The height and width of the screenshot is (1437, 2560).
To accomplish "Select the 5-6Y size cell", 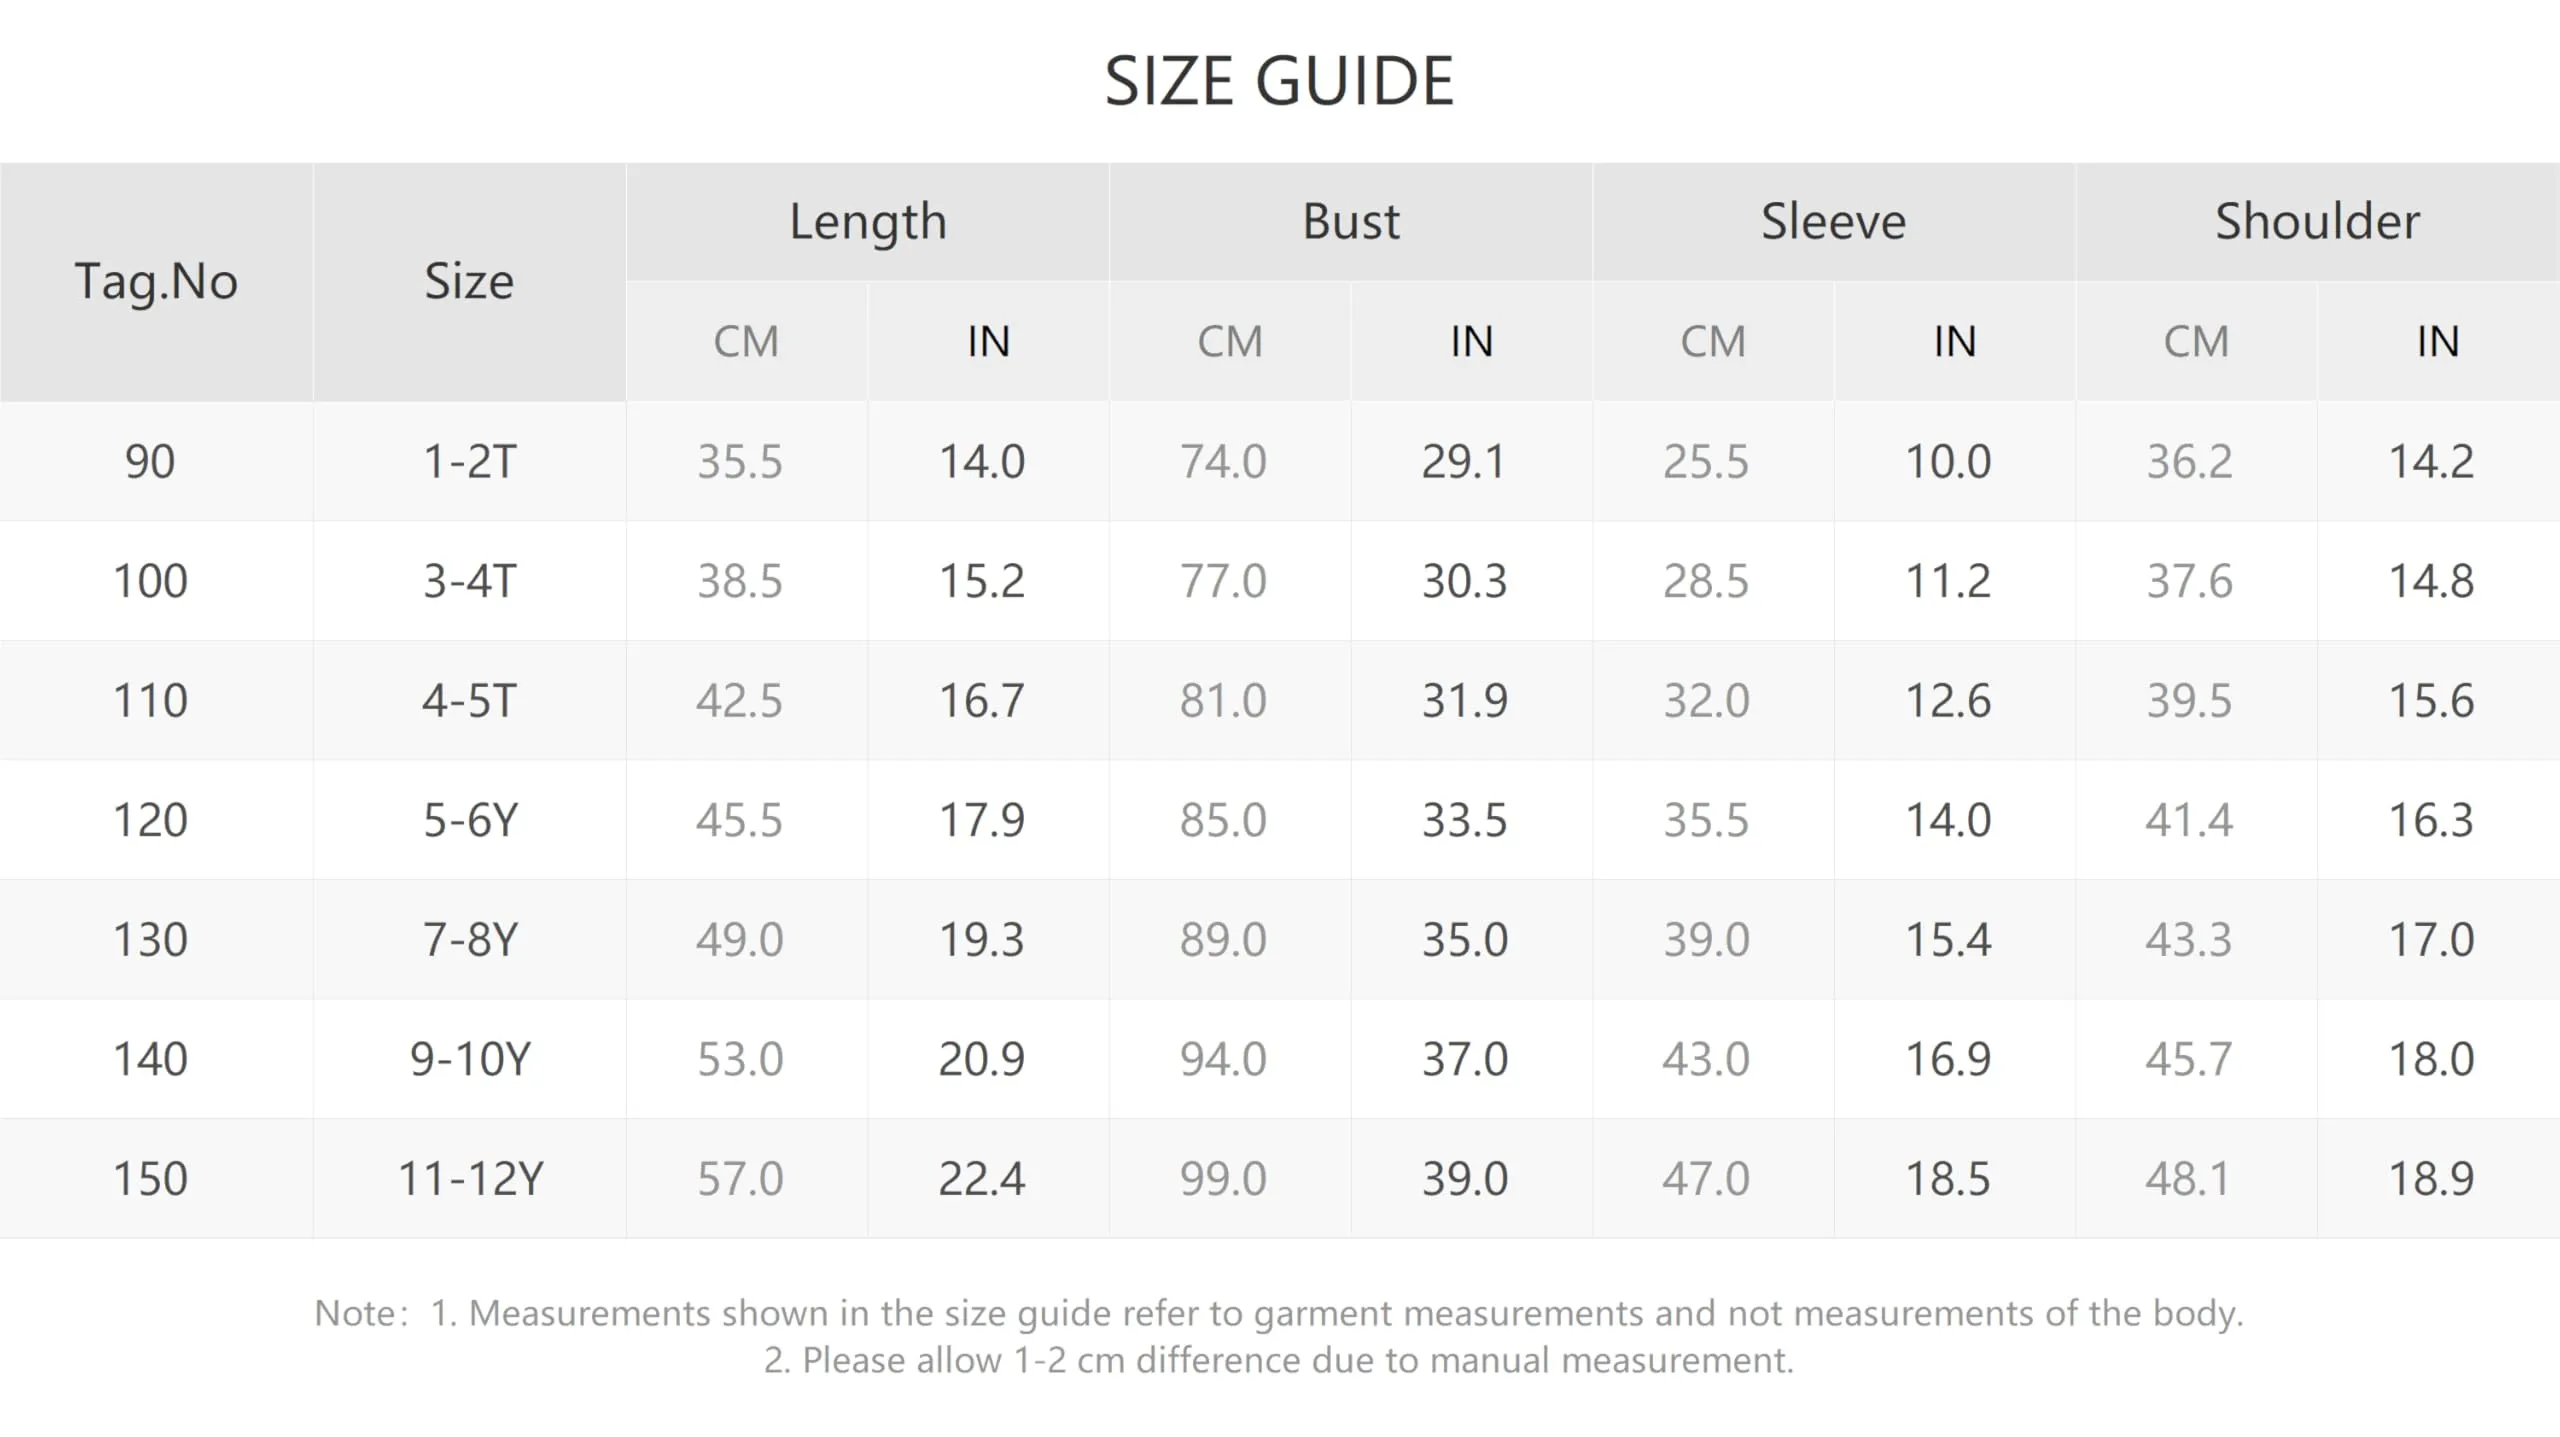I will click(470, 821).
